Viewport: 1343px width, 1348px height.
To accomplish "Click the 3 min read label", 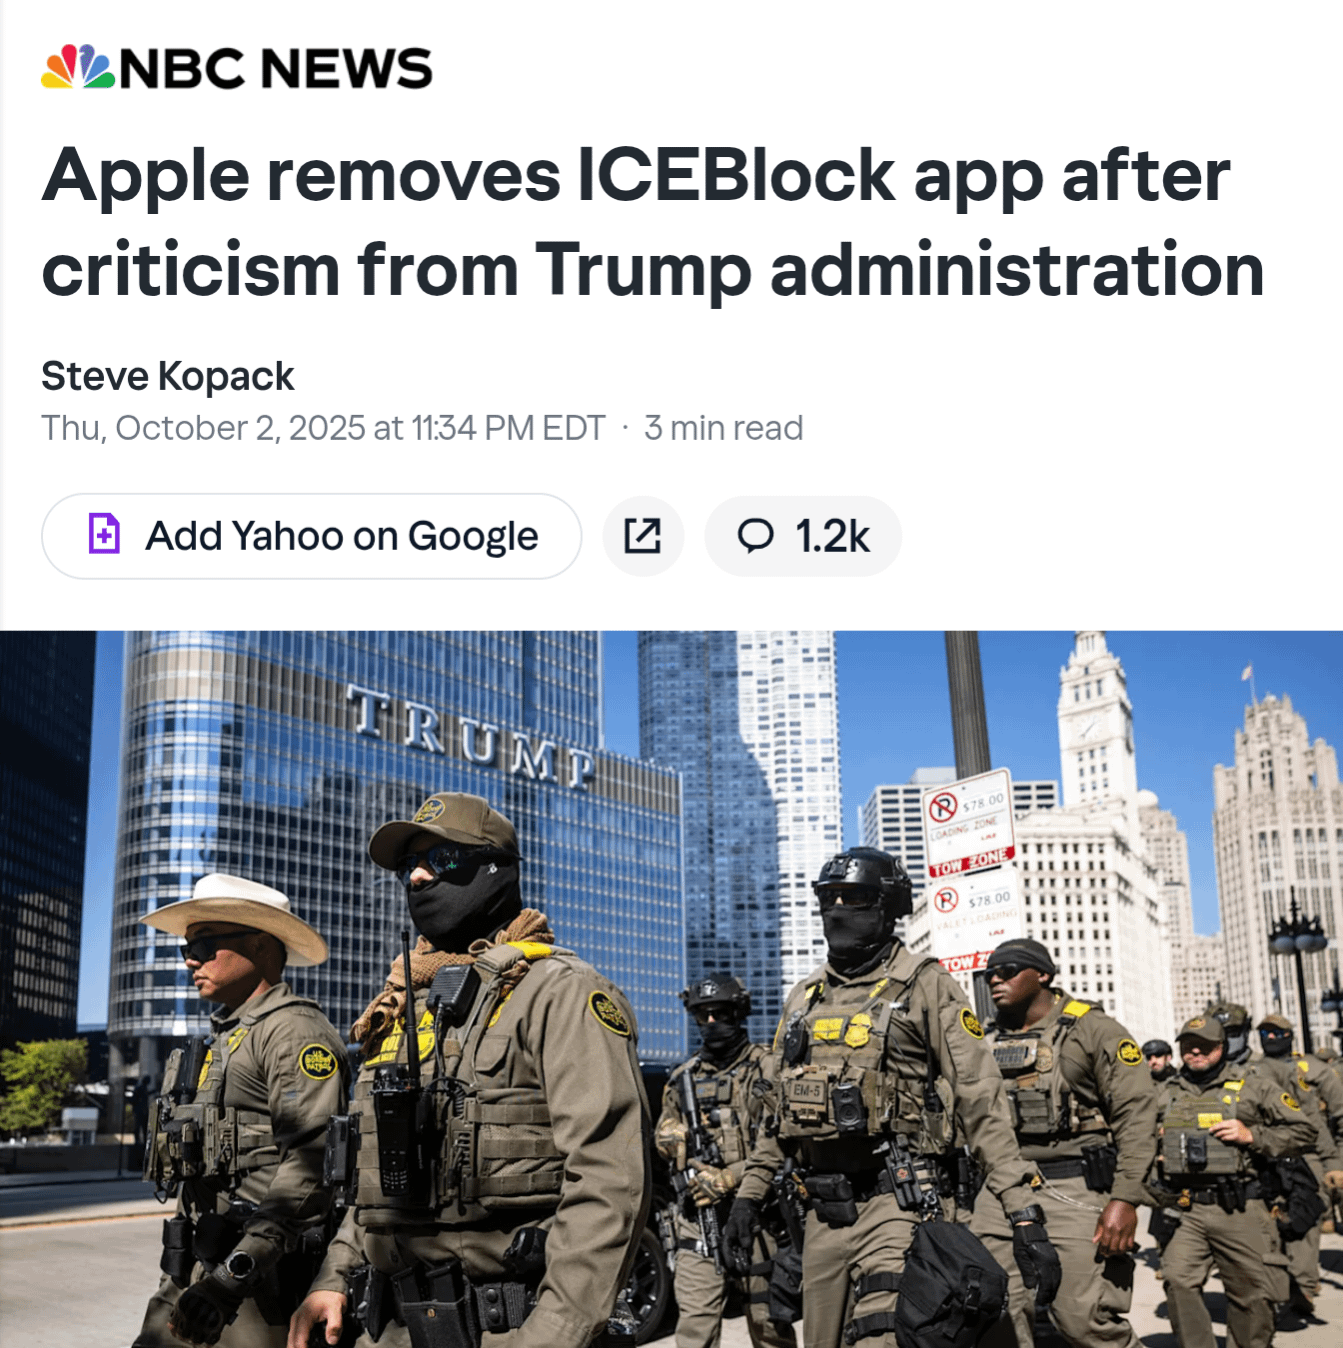I will (x=723, y=428).
